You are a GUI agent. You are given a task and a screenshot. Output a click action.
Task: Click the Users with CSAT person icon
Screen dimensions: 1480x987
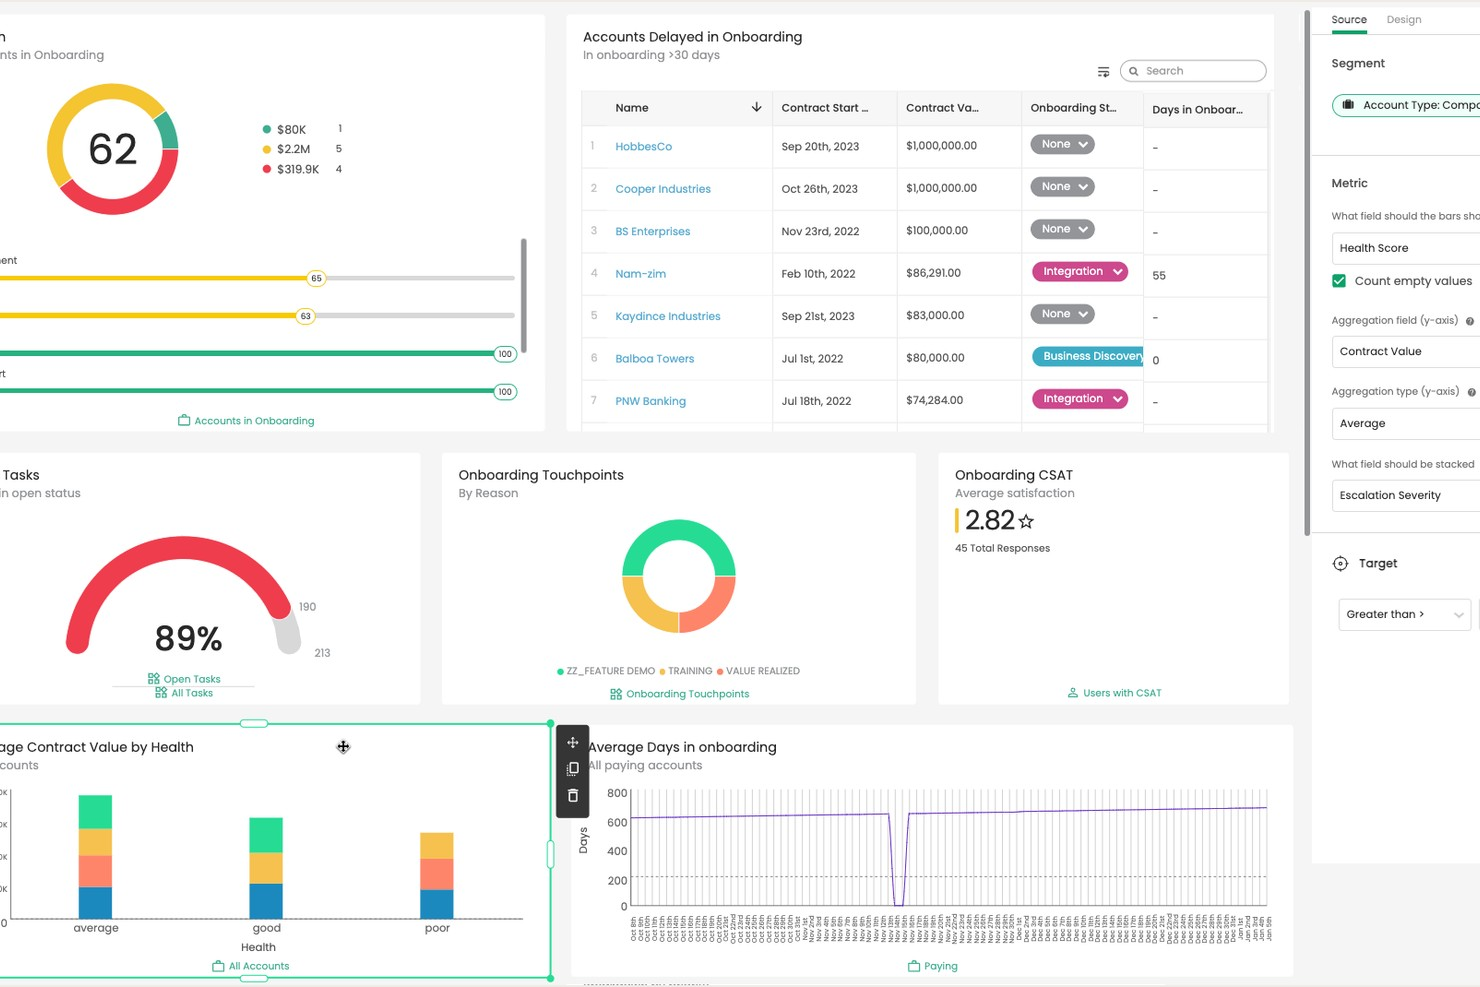pos(1072,692)
